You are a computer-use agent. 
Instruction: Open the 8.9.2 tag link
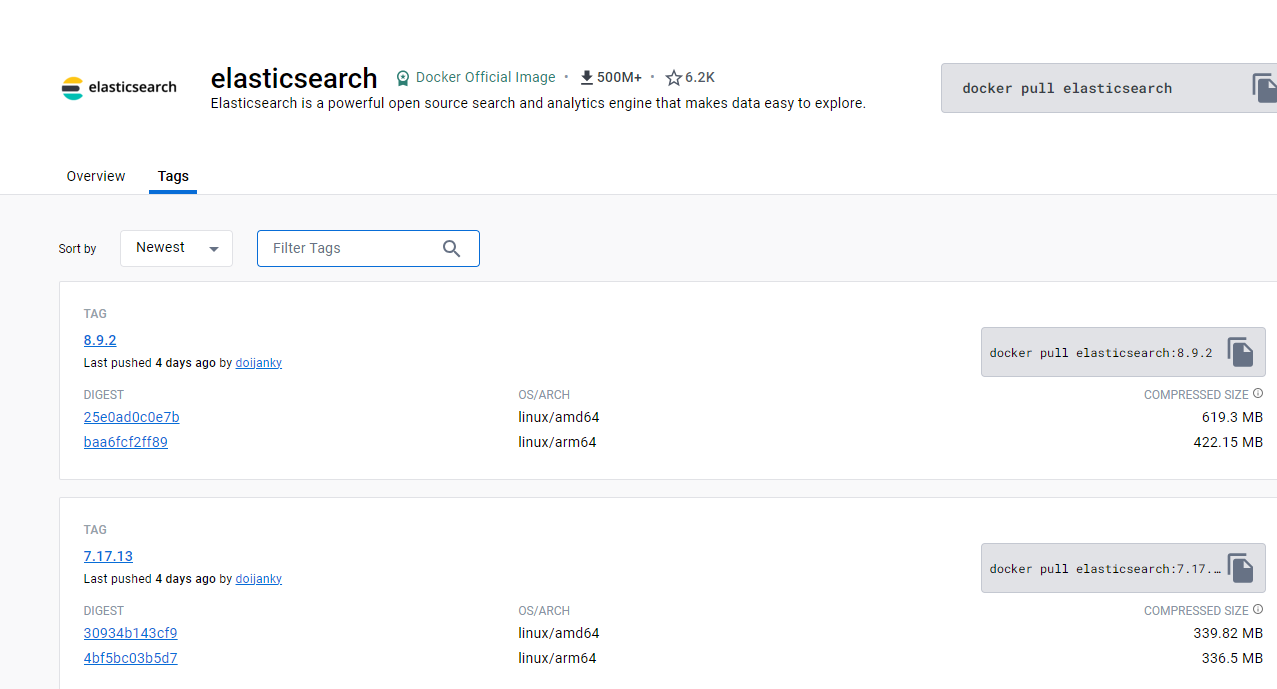pos(100,340)
